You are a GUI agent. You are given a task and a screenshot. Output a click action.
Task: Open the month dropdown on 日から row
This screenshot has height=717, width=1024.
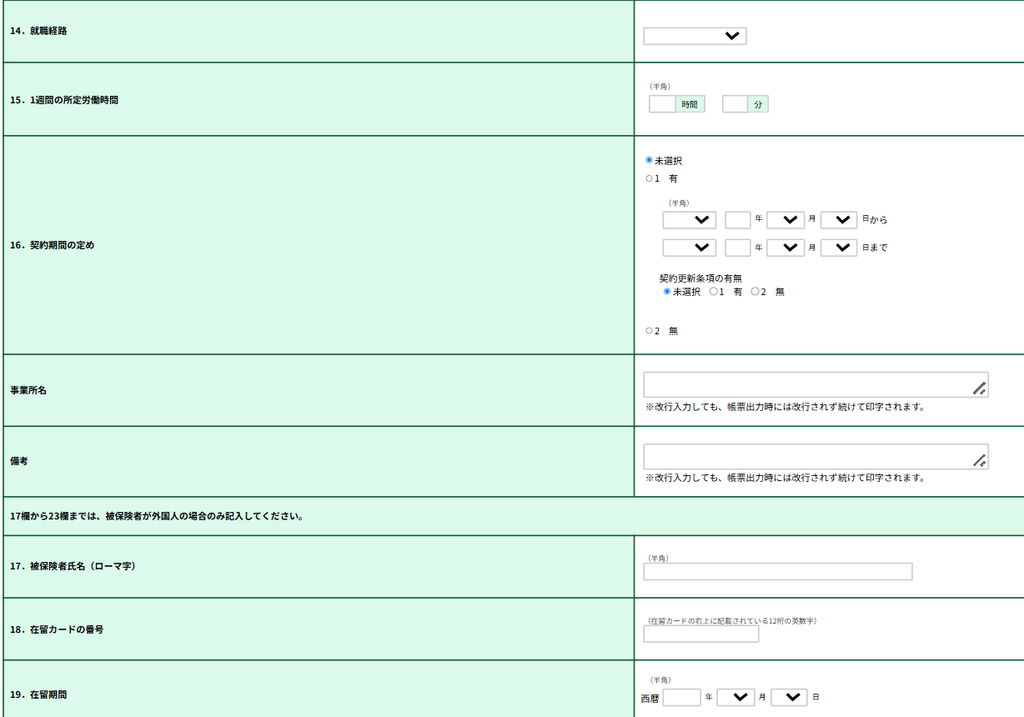785,220
